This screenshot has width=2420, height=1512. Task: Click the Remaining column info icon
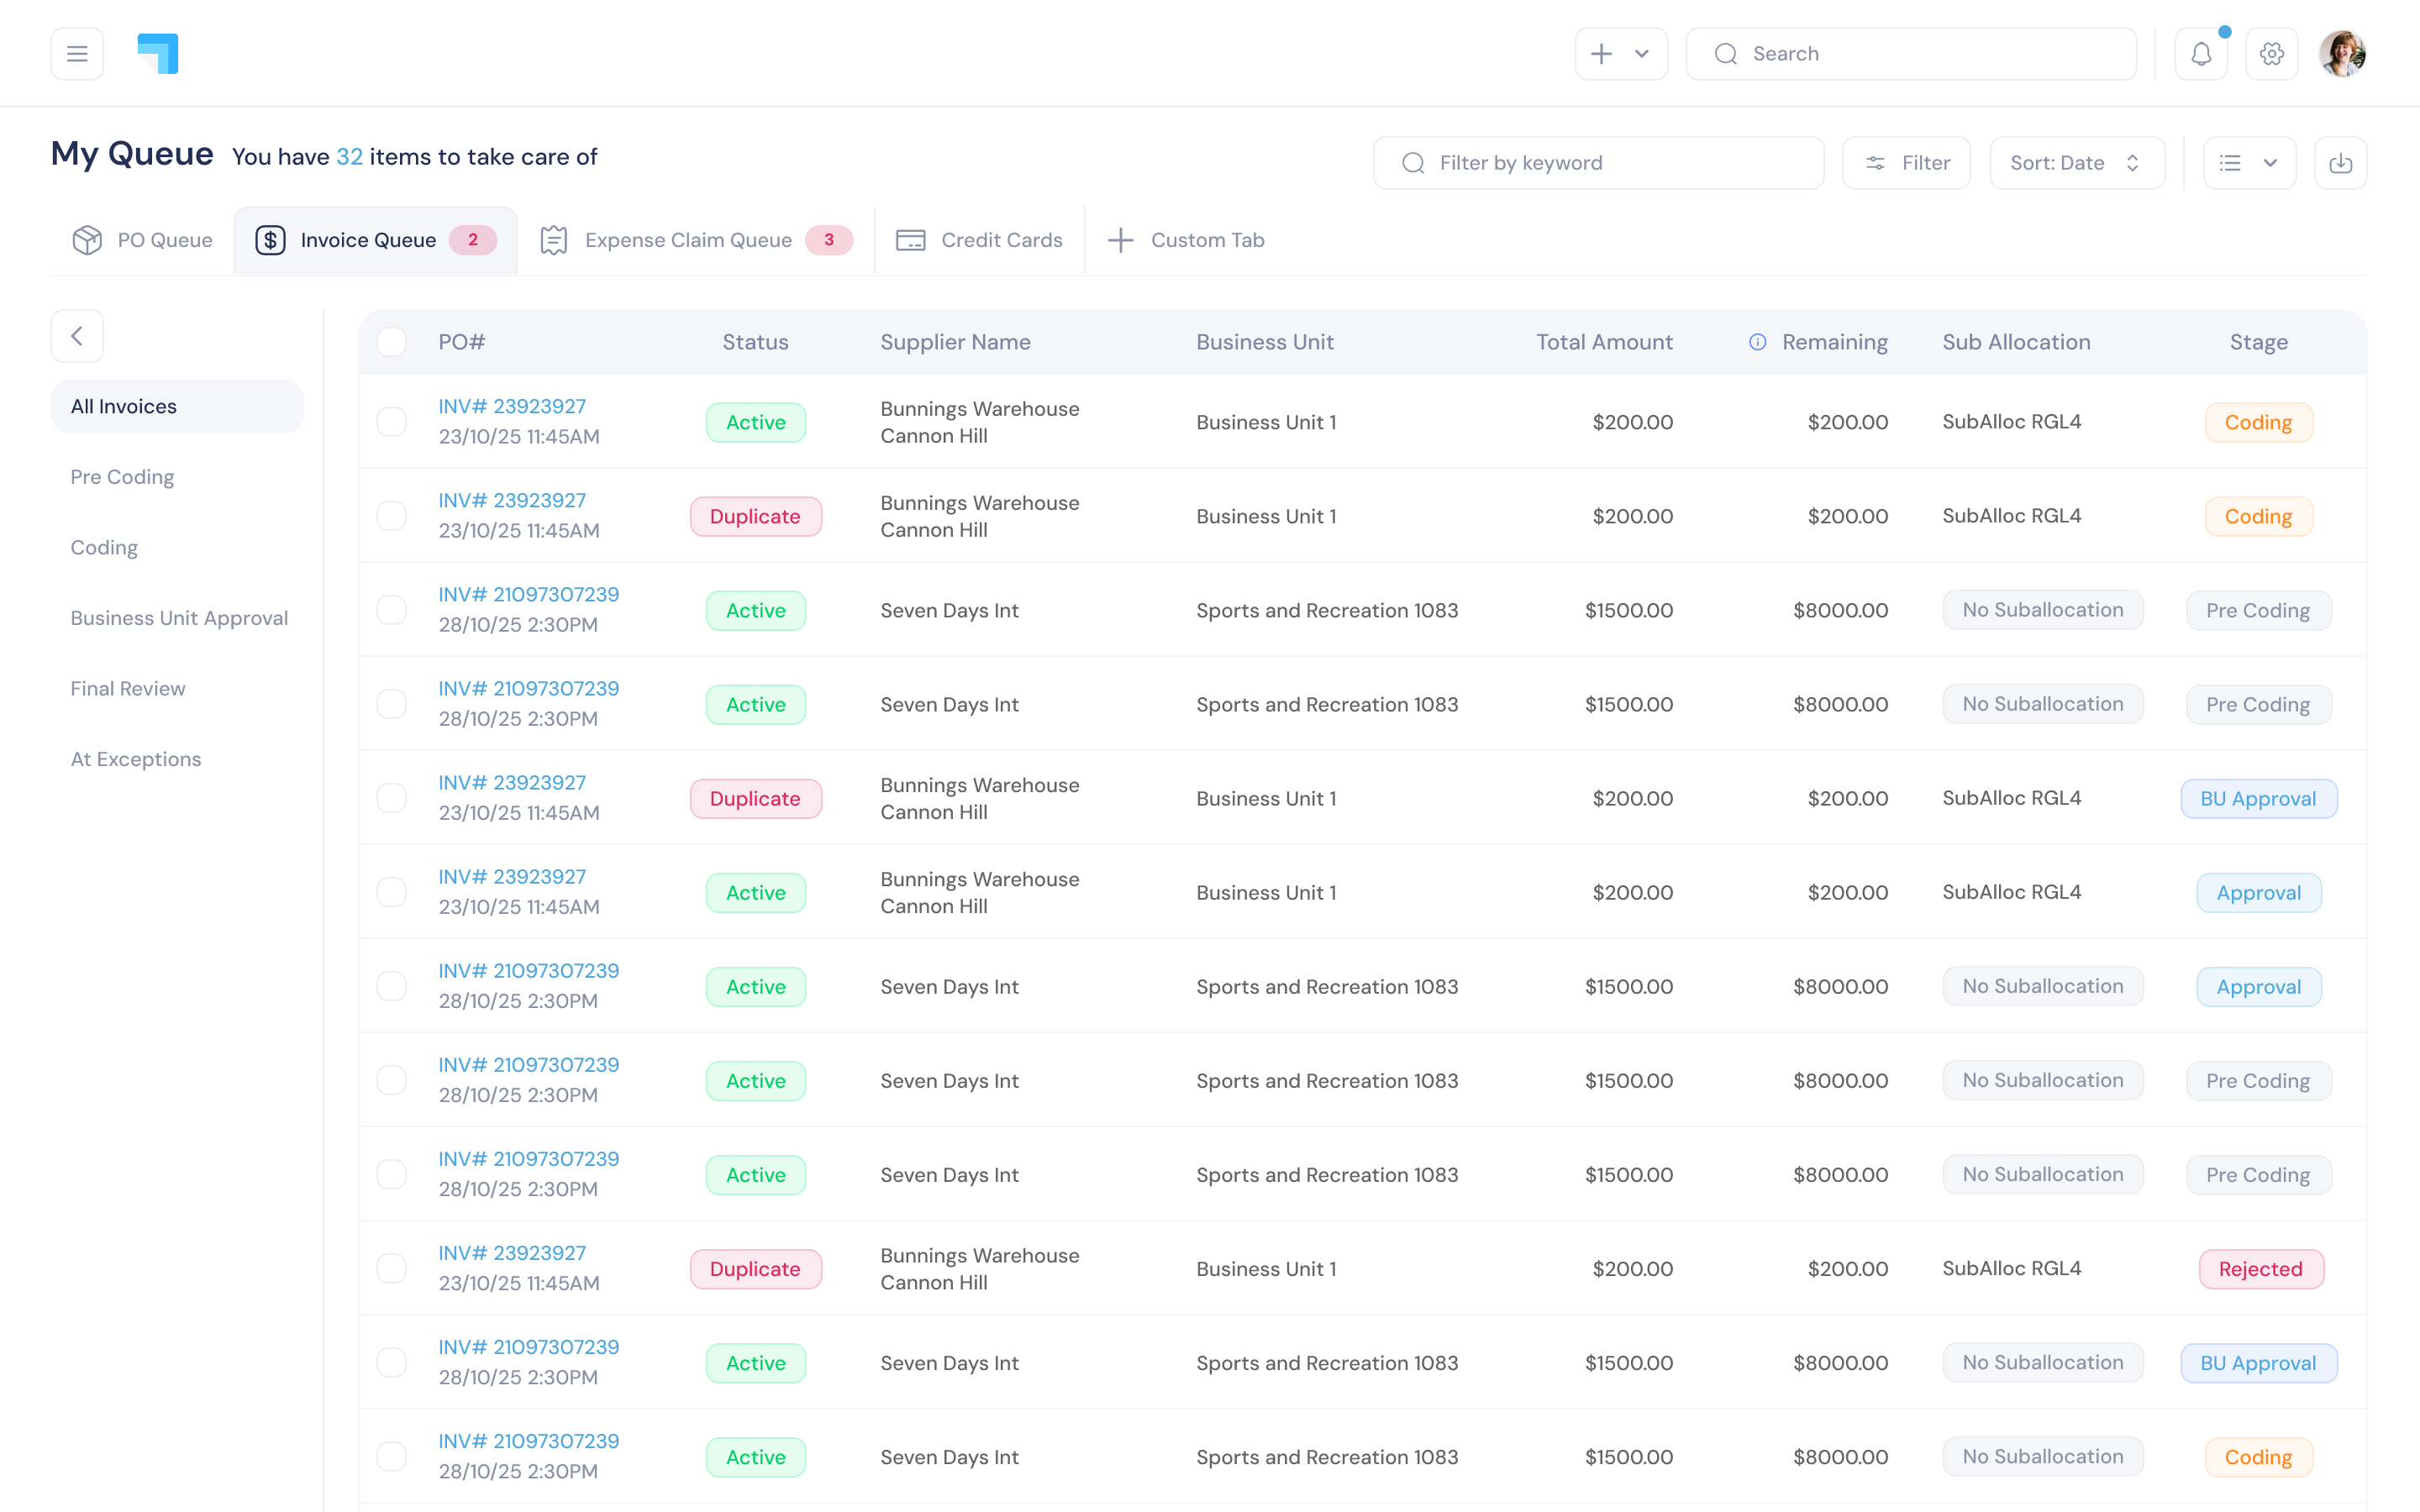pyautogui.click(x=1757, y=342)
